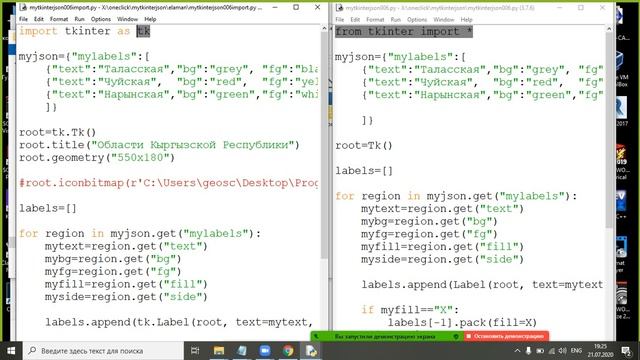The image size is (640, 360).
Task: Open Edit menu in left IDLE window
Action: pyautogui.click(x=38, y=19)
